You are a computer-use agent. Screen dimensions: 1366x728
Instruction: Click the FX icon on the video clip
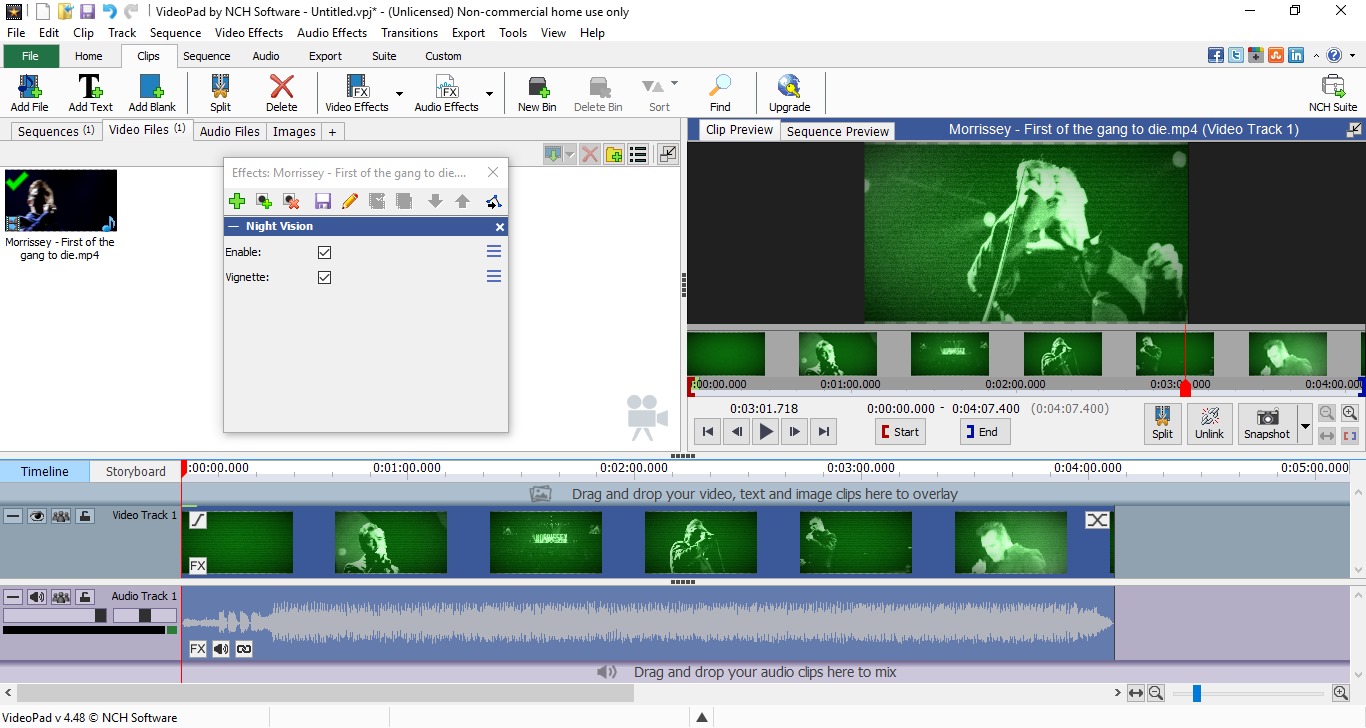coord(198,566)
